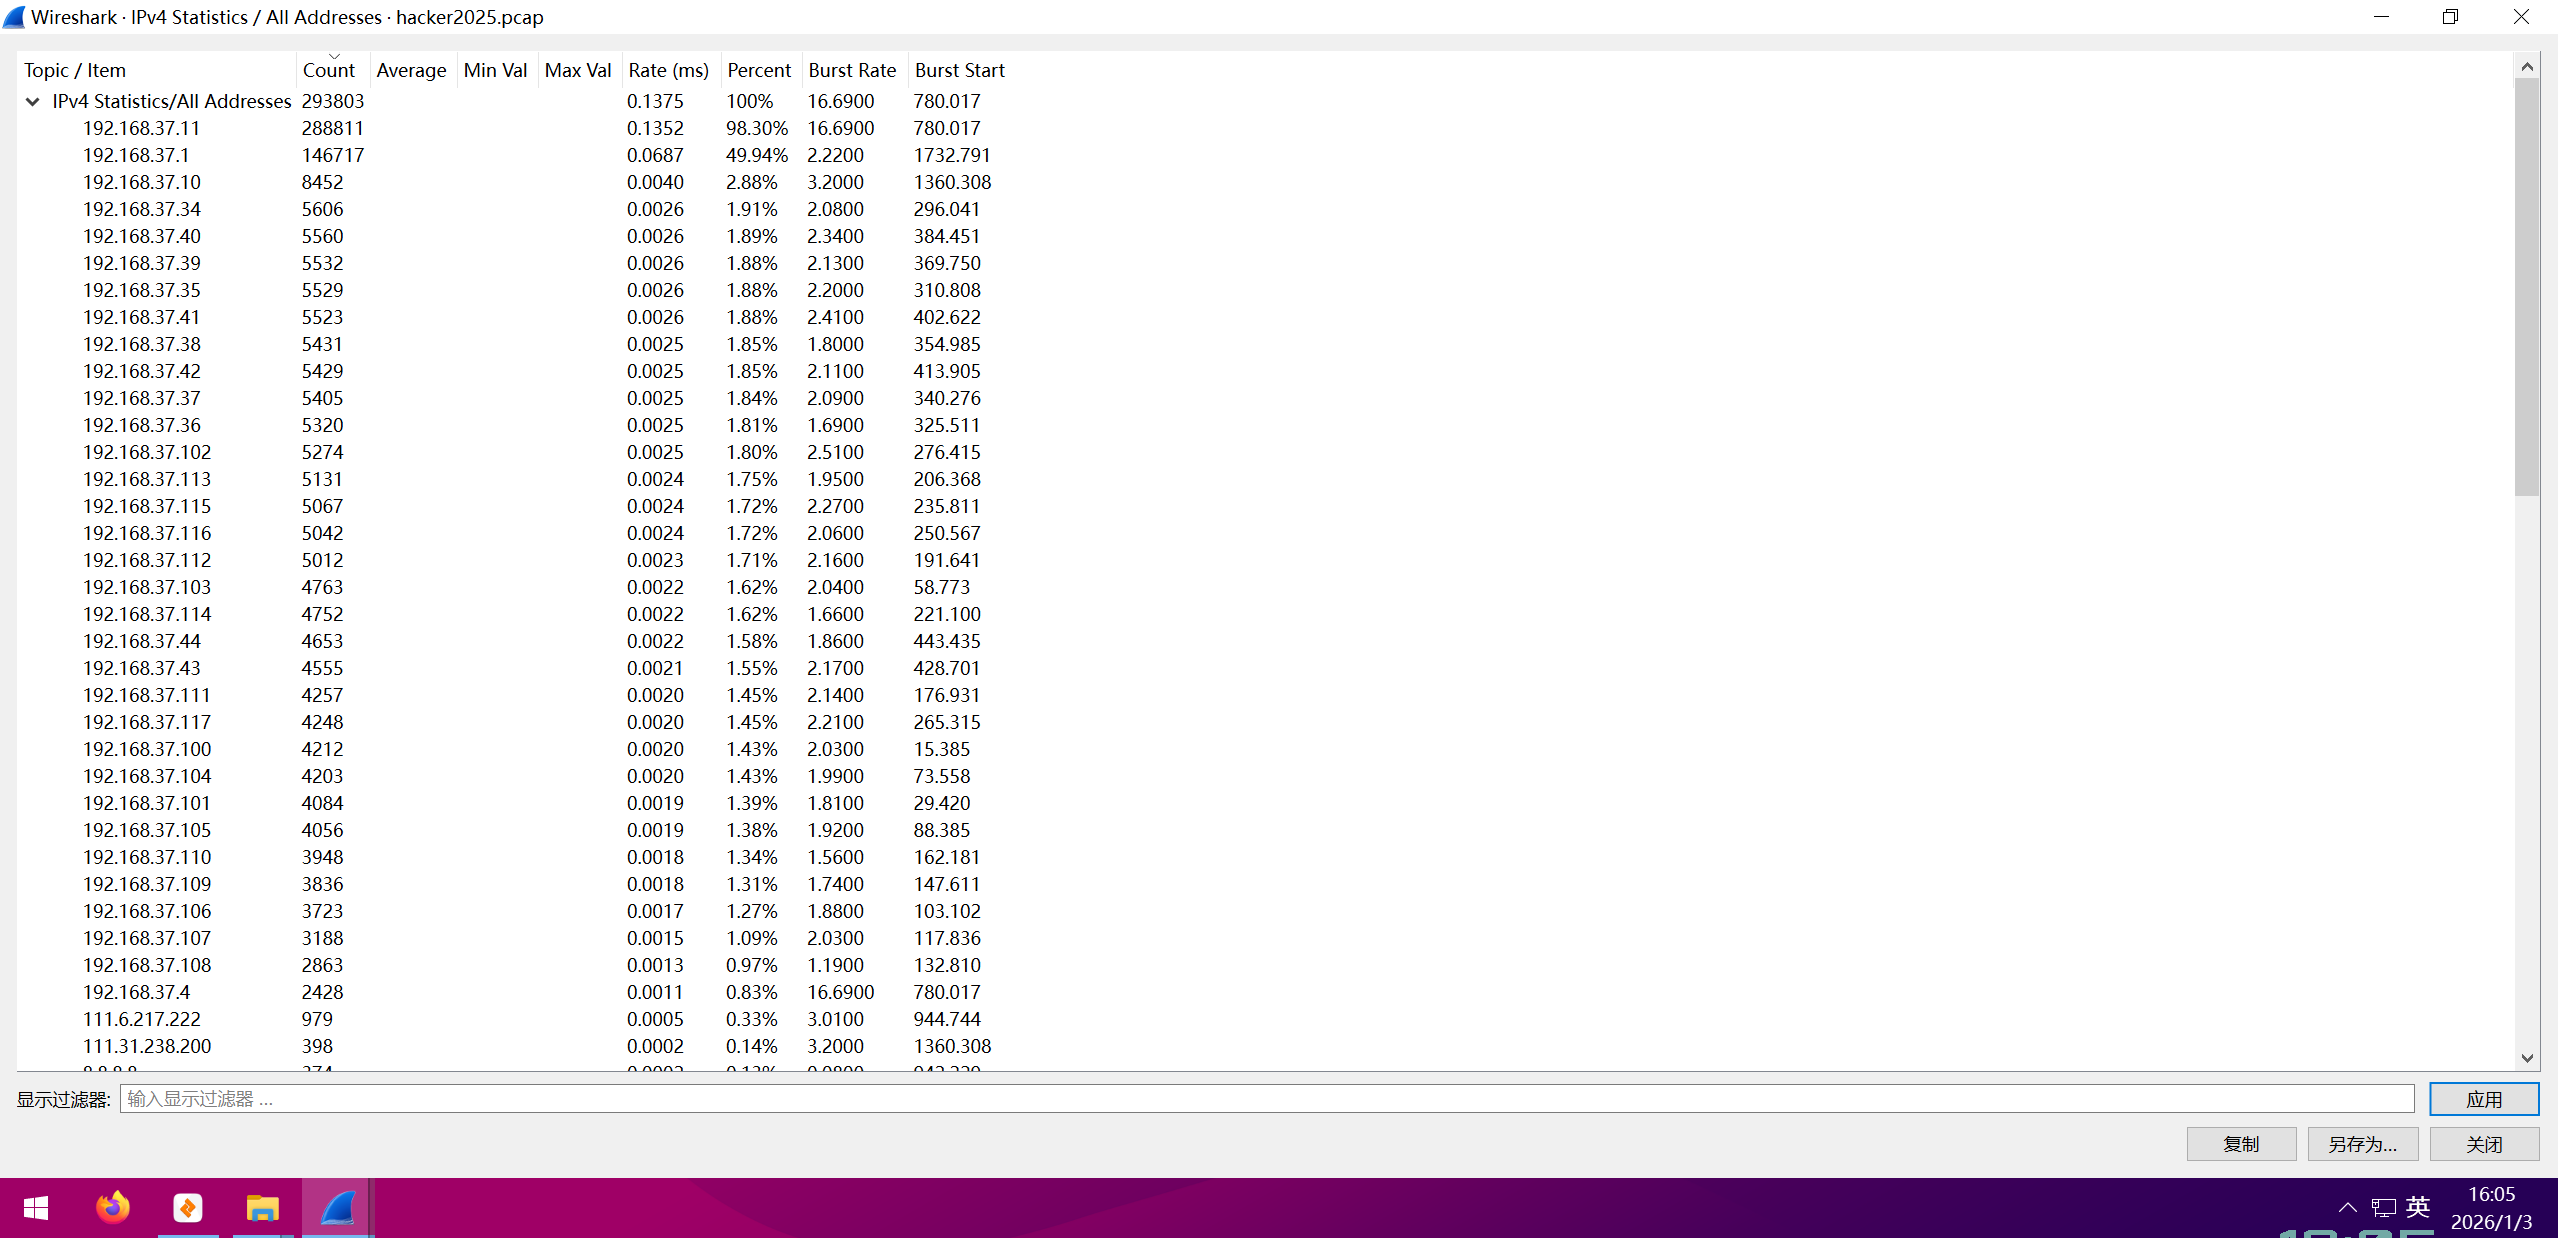The height and width of the screenshot is (1238, 2558).
Task: Click the 应用 apply button
Action: (x=2483, y=1099)
